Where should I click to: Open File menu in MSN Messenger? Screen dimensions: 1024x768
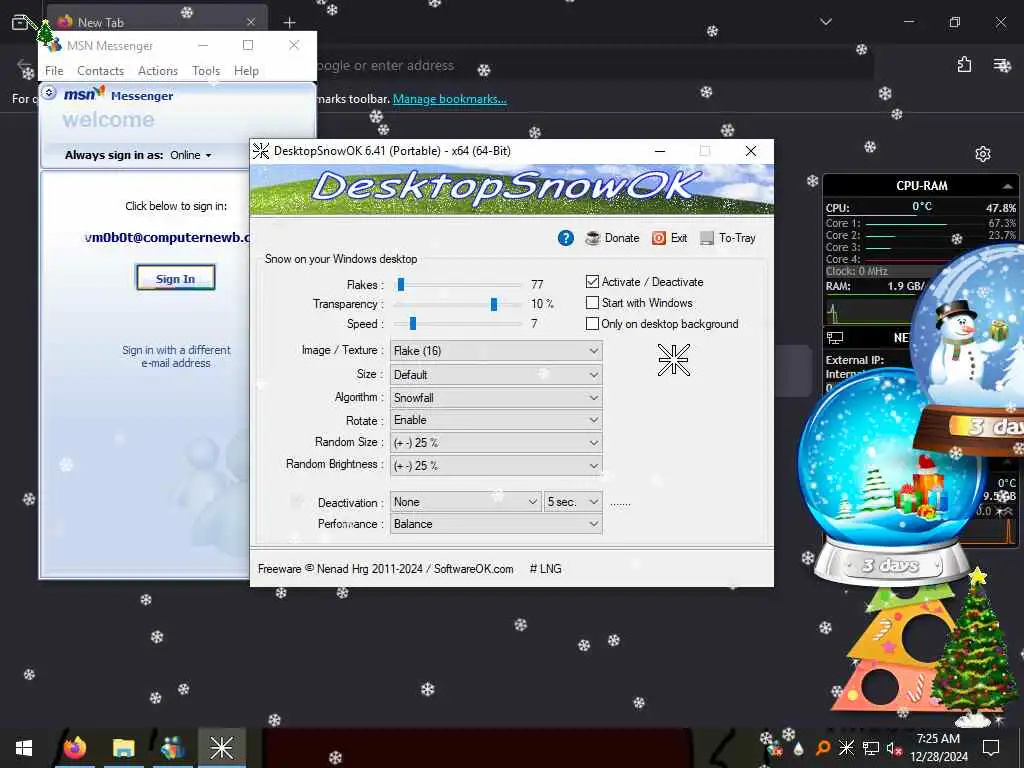pos(54,71)
